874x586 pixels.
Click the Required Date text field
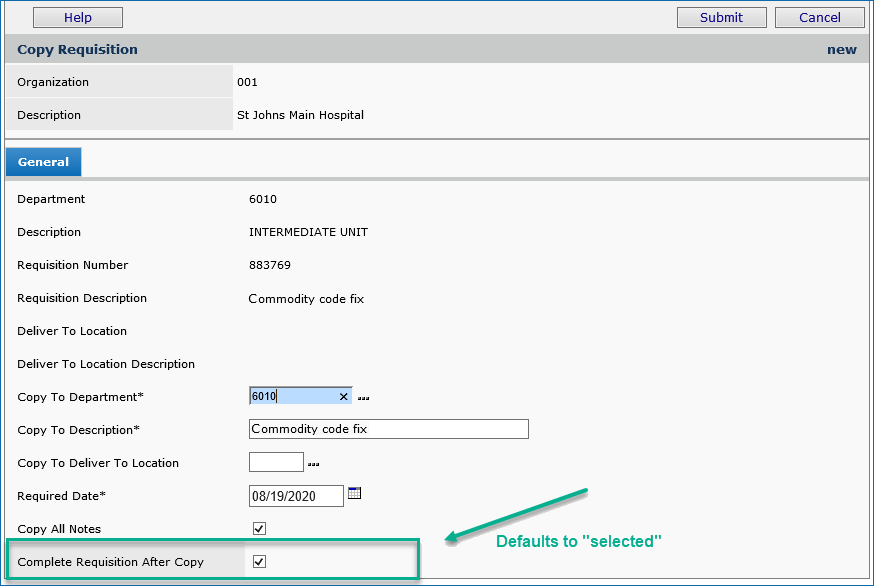point(295,495)
